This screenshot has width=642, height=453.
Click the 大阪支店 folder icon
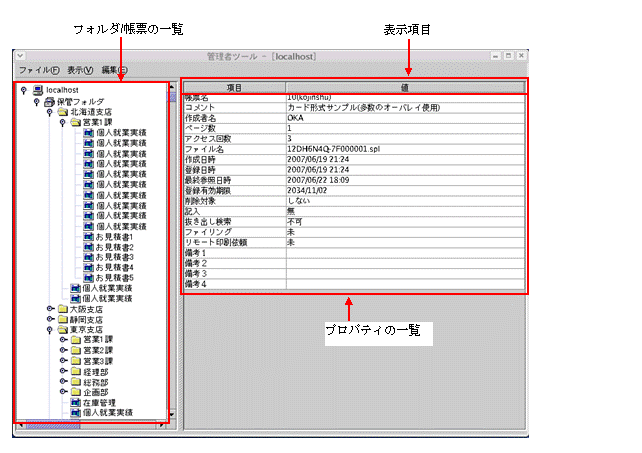[x=63, y=309]
